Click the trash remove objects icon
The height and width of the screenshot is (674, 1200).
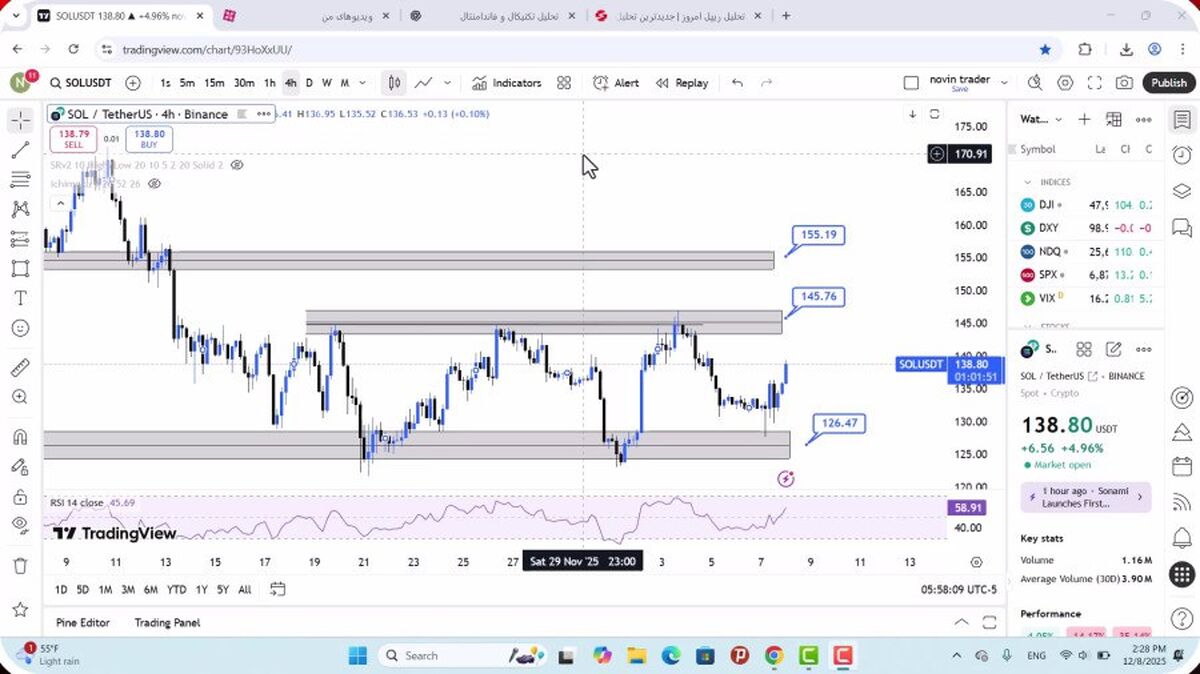point(20,566)
